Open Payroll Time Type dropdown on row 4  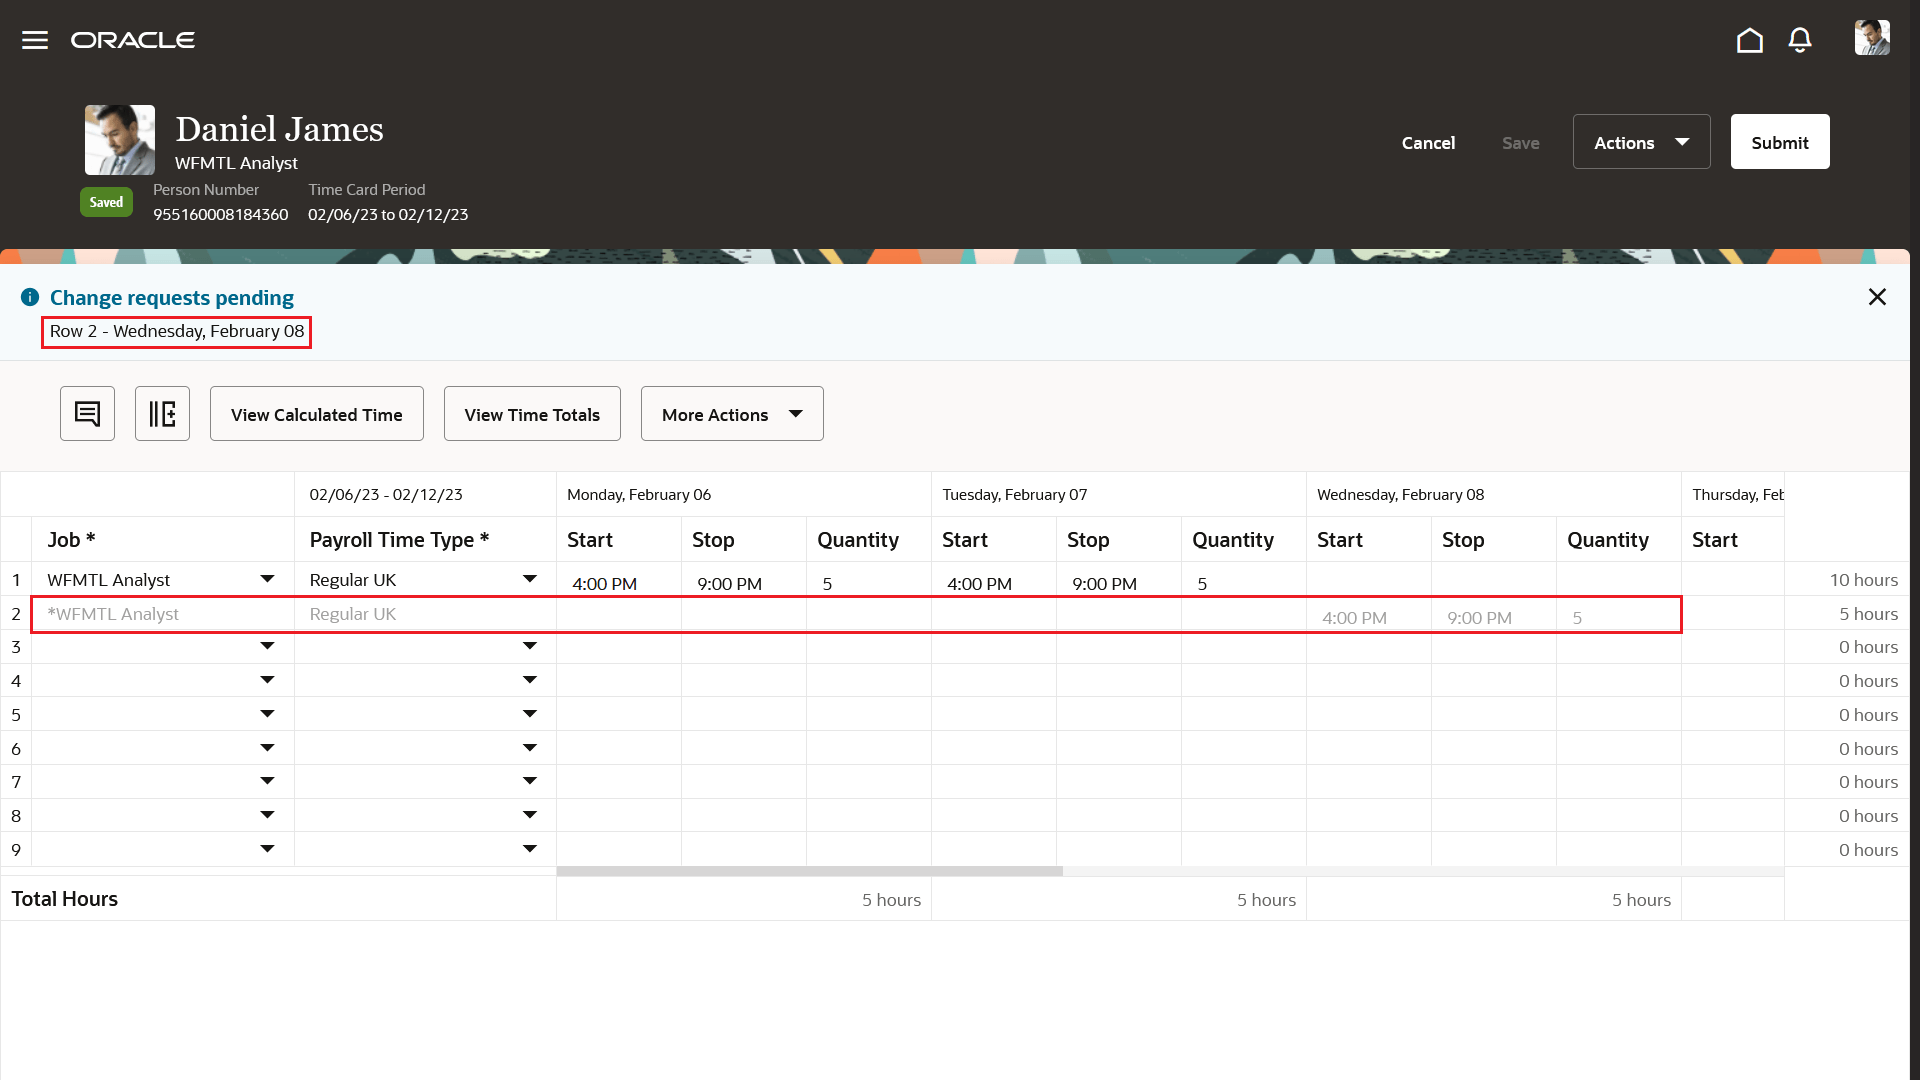tap(530, 680)
